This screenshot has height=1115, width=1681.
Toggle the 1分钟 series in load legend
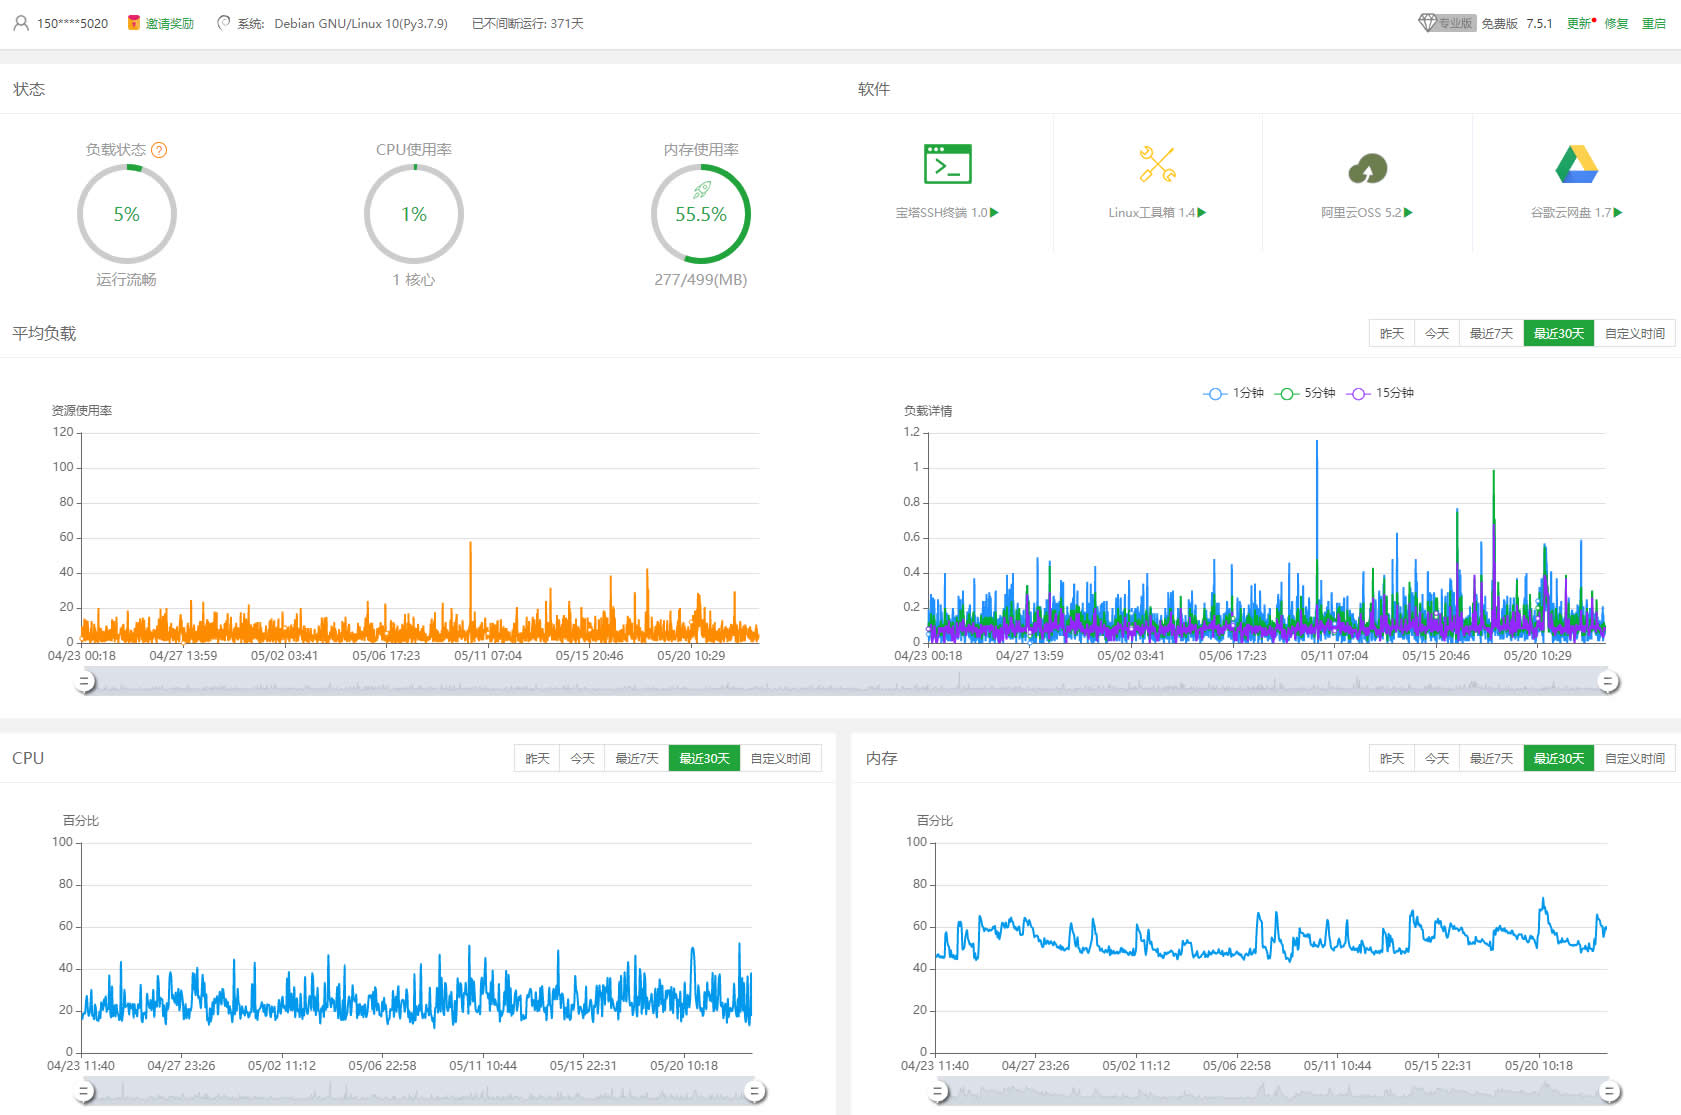click(x=1233, y=393)
